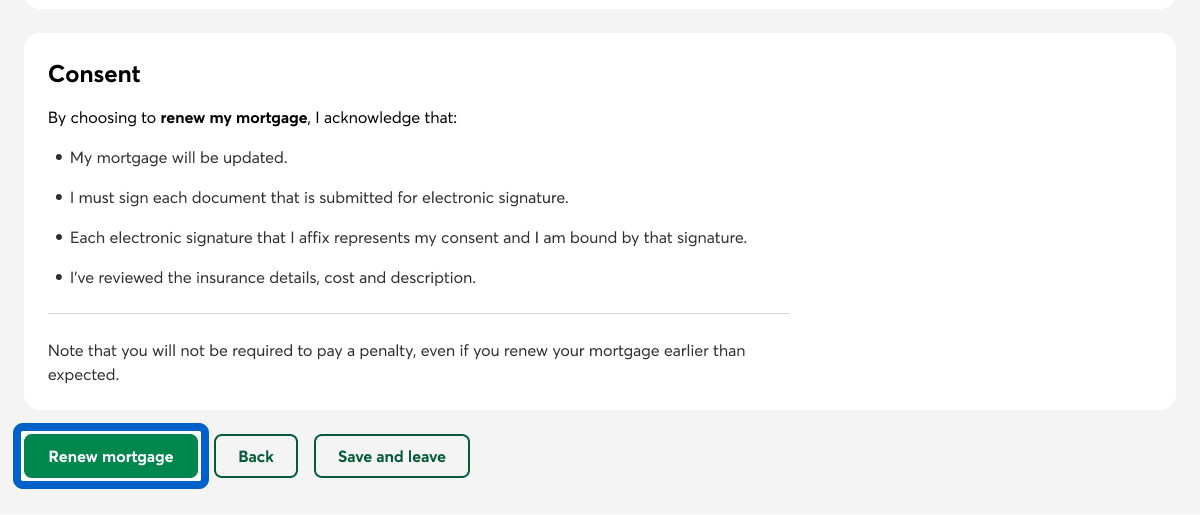Viewport: 1200px width, 515px height.
Task: Click bullet dot before "My mortgage will be updated"
Action: click(x=59, y=158)
